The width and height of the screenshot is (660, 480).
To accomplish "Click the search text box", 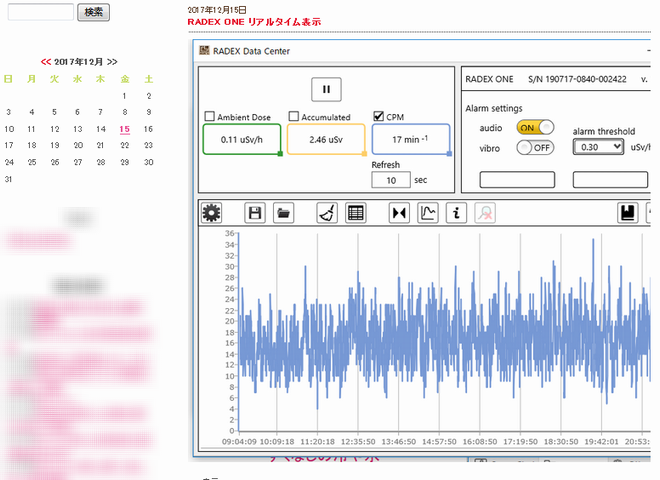I will click(41, 12).
